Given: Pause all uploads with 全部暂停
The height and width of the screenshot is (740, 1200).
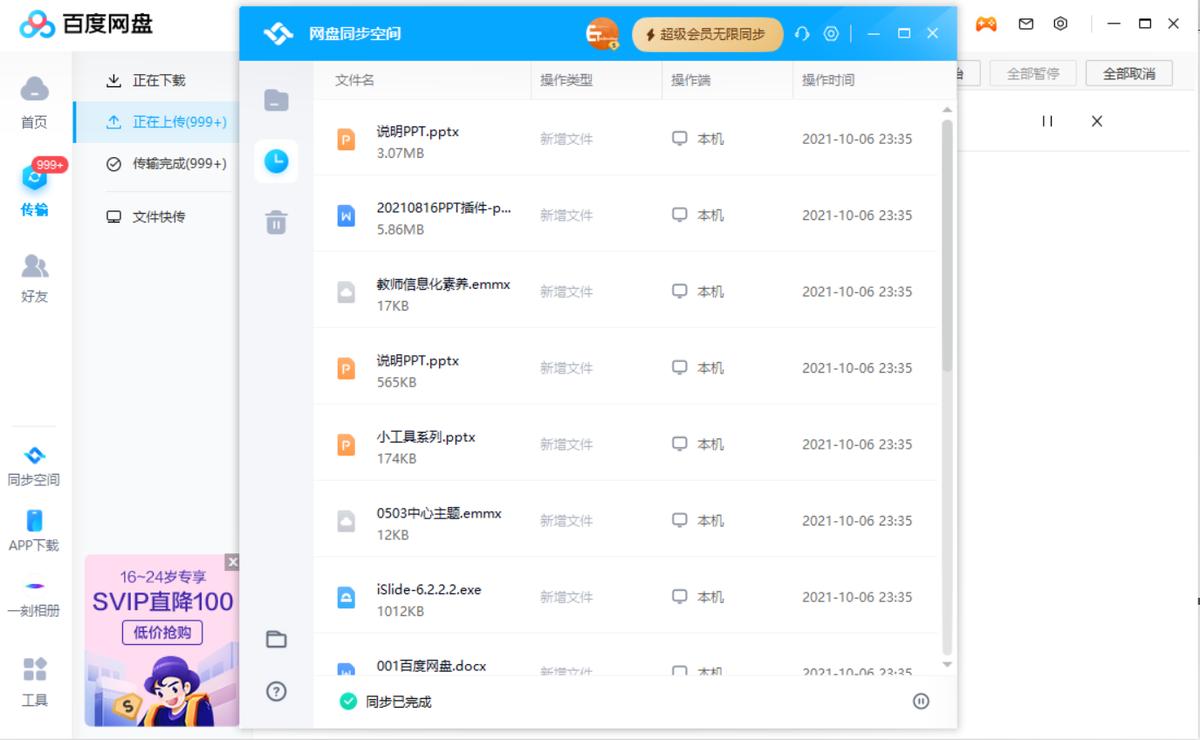Looking at the screenshot, I should 1033,73.
